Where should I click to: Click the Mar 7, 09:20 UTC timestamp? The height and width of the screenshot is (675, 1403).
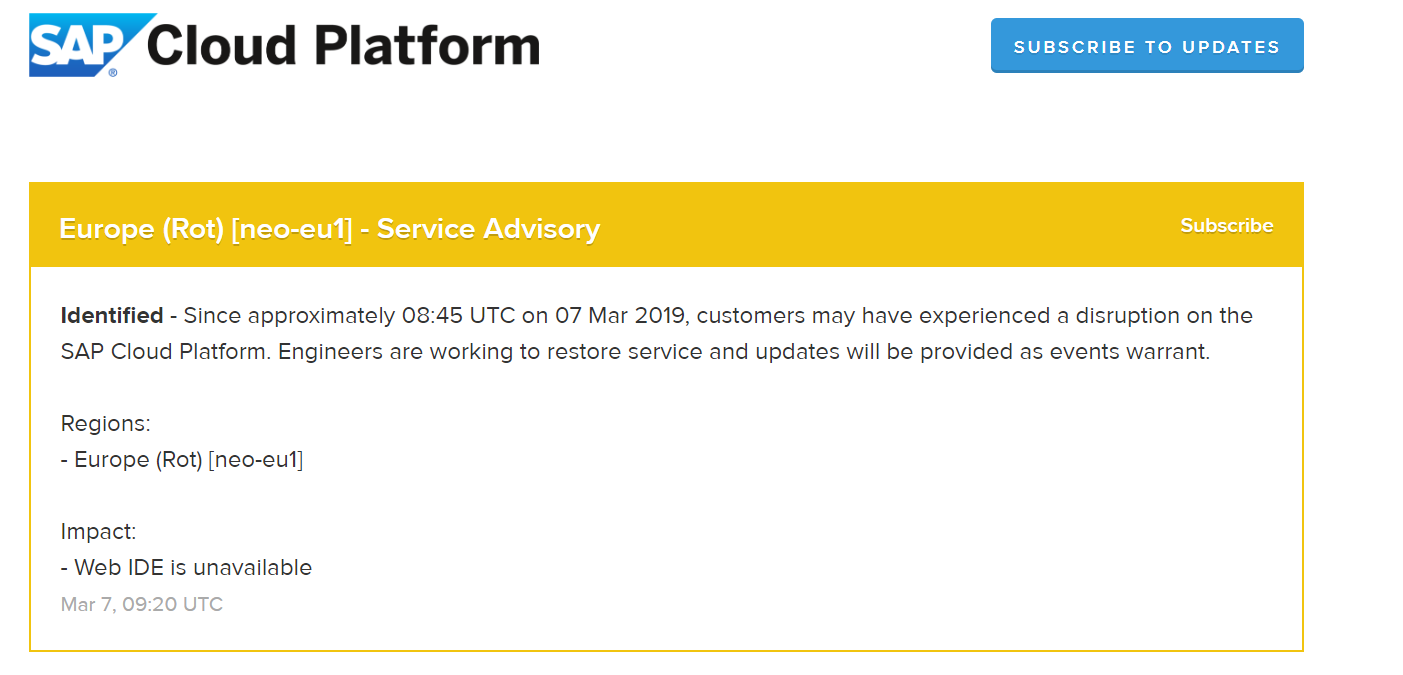click(x=142, y=604)
